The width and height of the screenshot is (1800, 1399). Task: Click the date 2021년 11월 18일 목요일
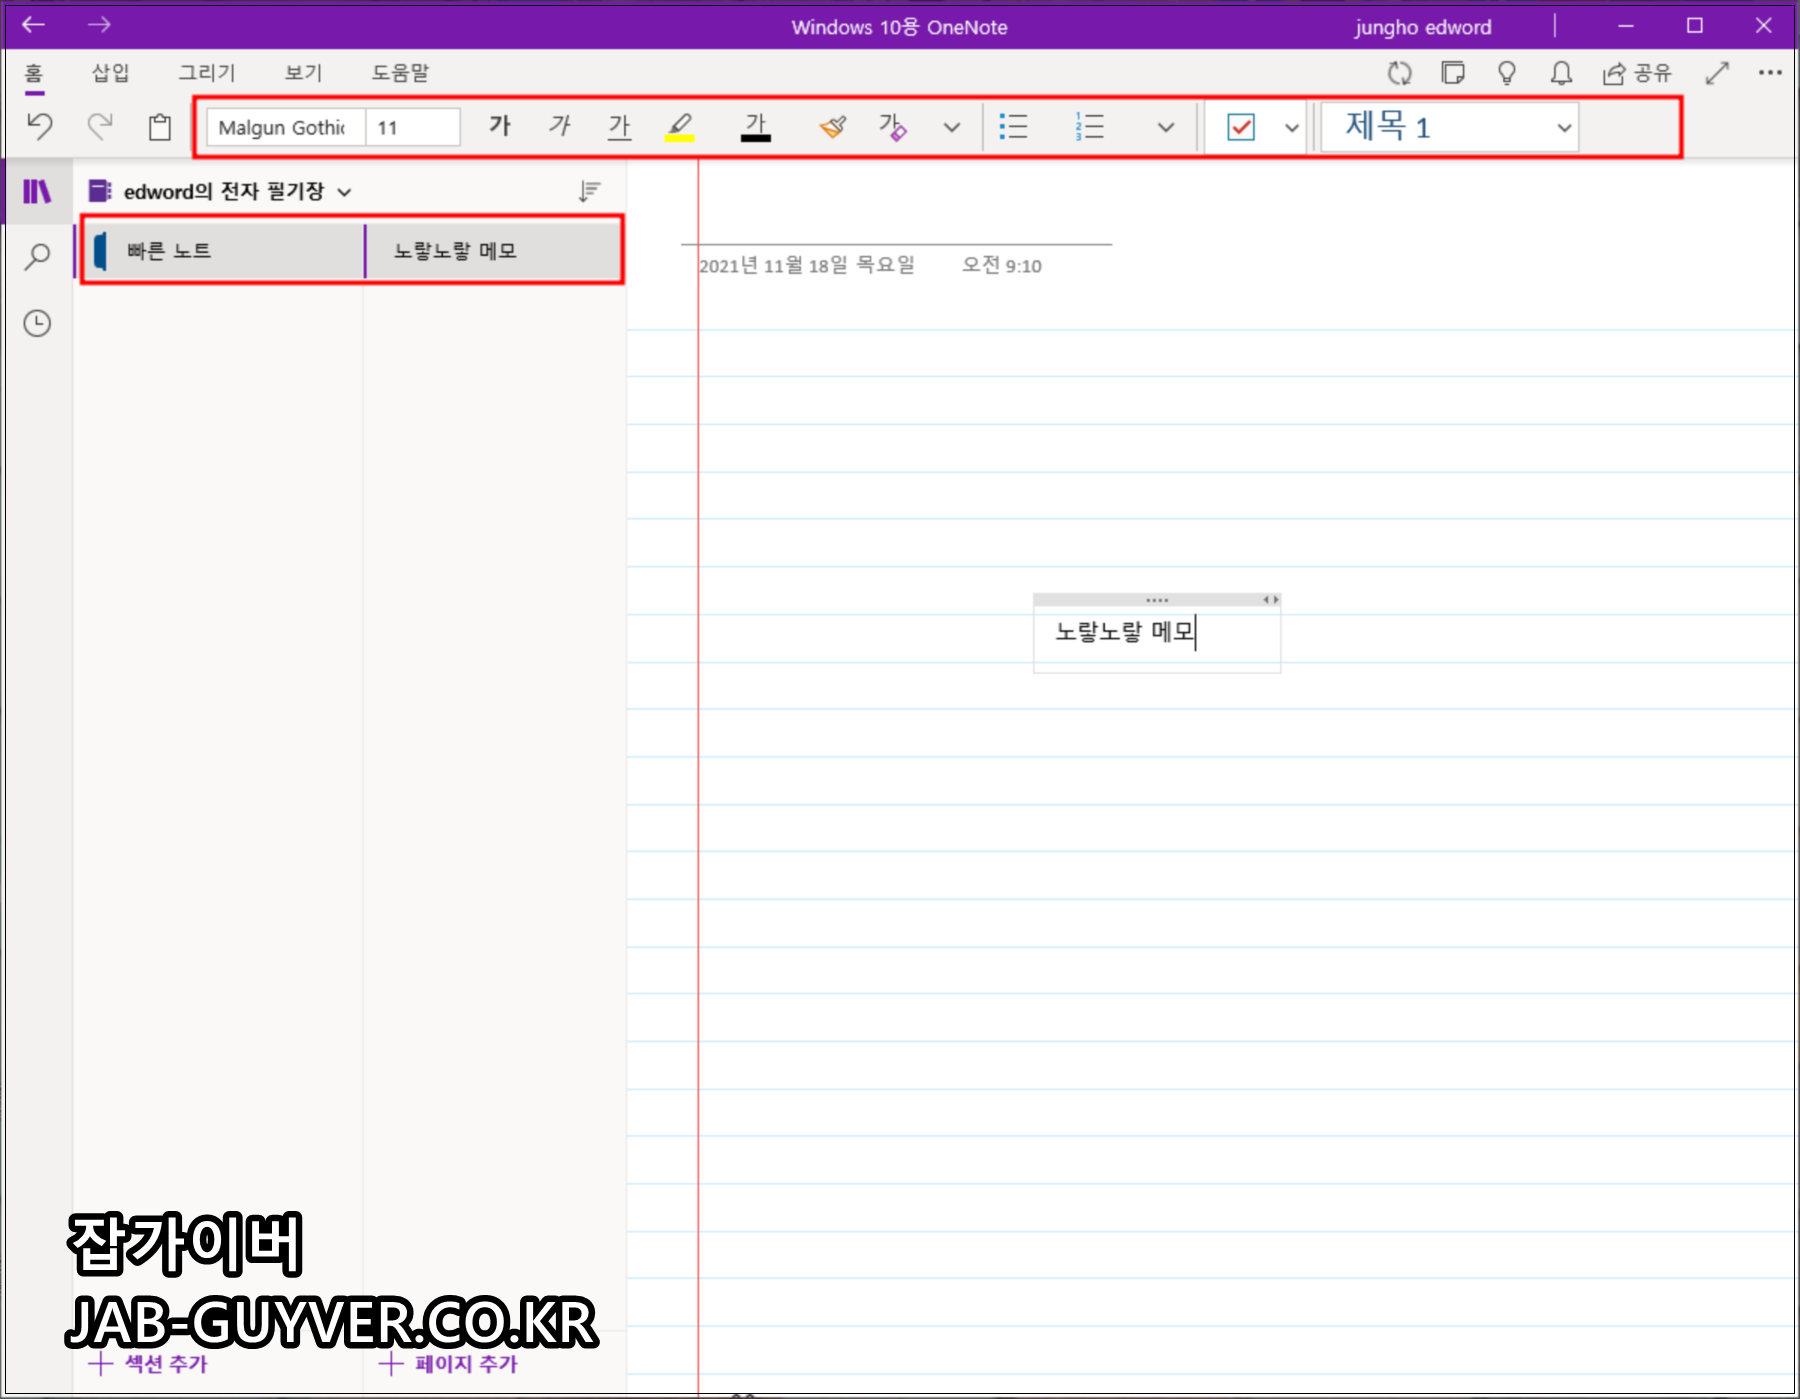click(806, 265)
